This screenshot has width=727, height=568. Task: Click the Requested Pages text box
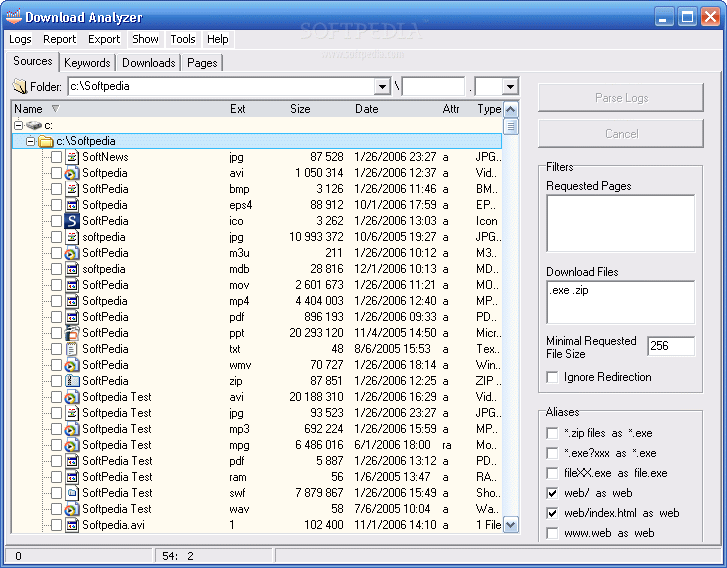pyautogui.click(x=620, y=223)
